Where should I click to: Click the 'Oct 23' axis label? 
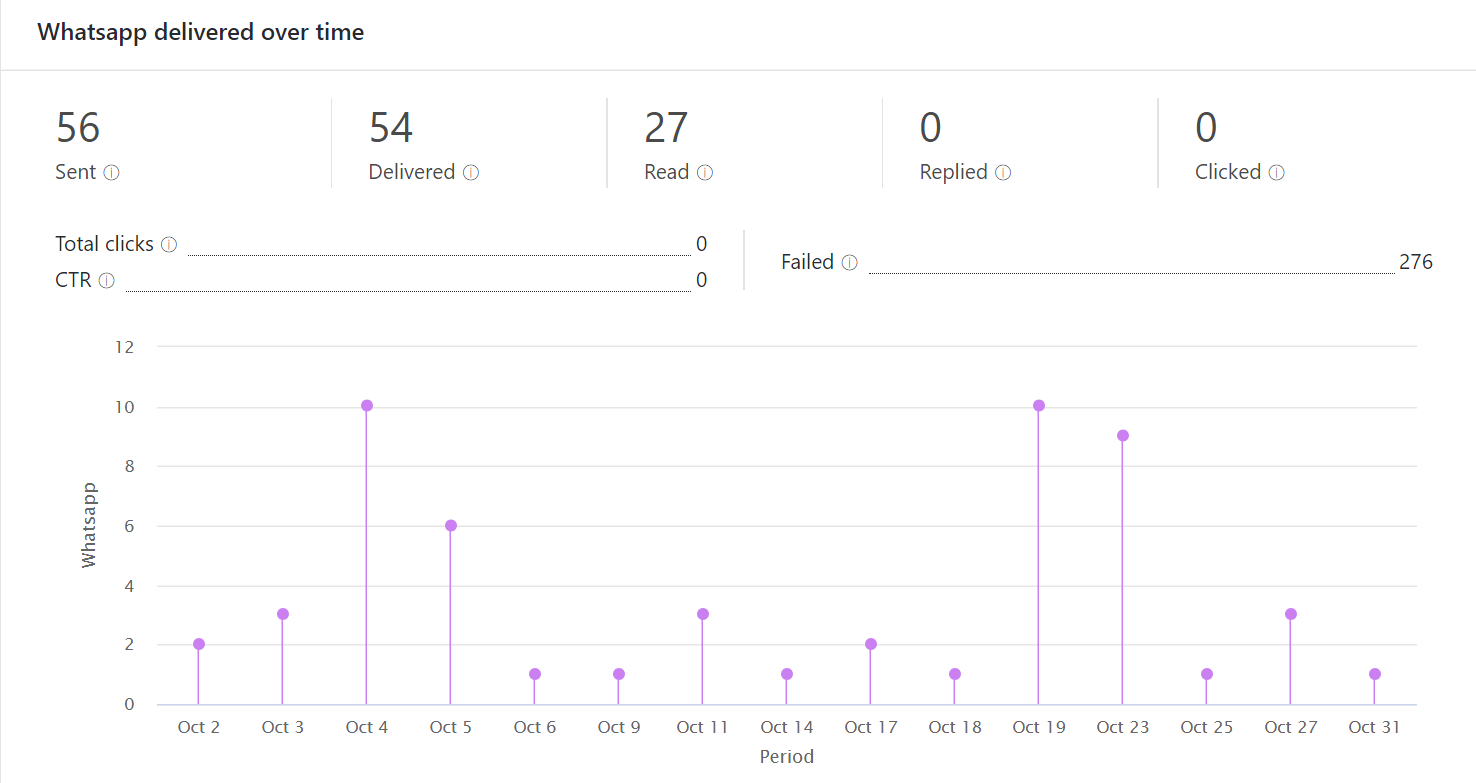1123,727
